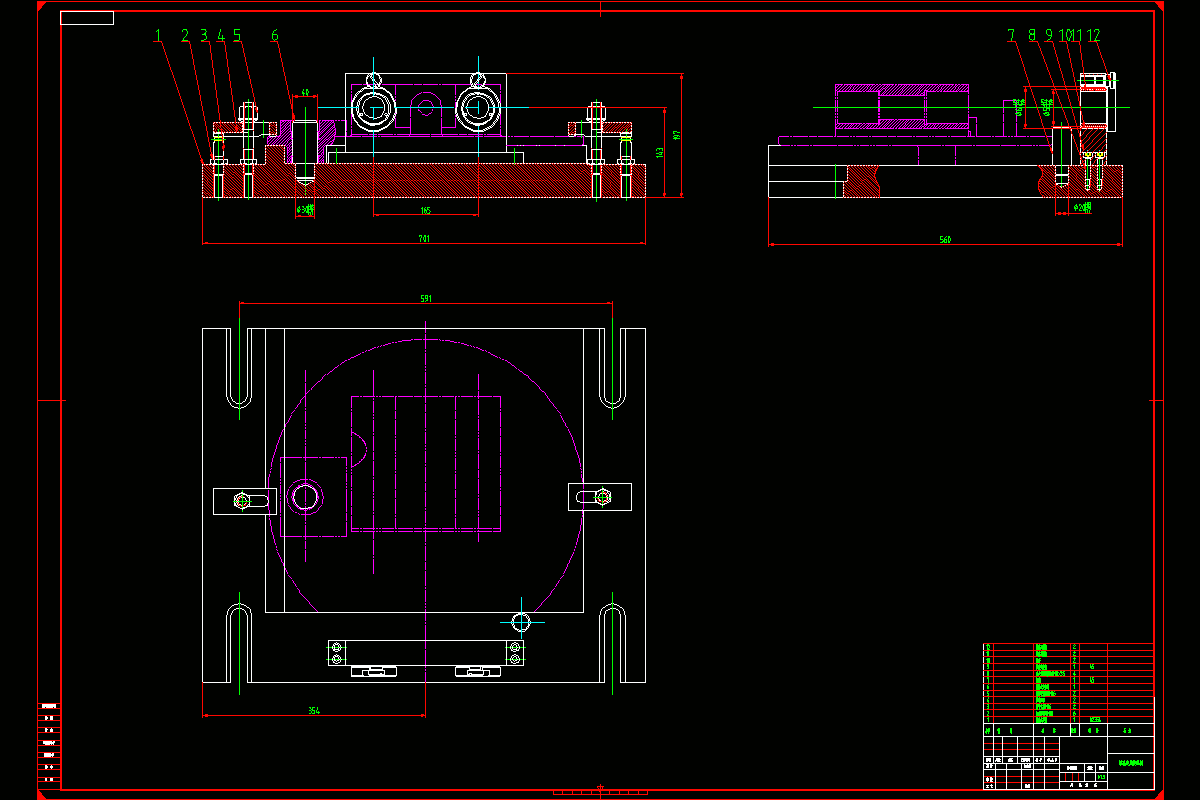The image size is (1200, 800).
Task: Select part balloon number 9
Action: pos(1049,36)
